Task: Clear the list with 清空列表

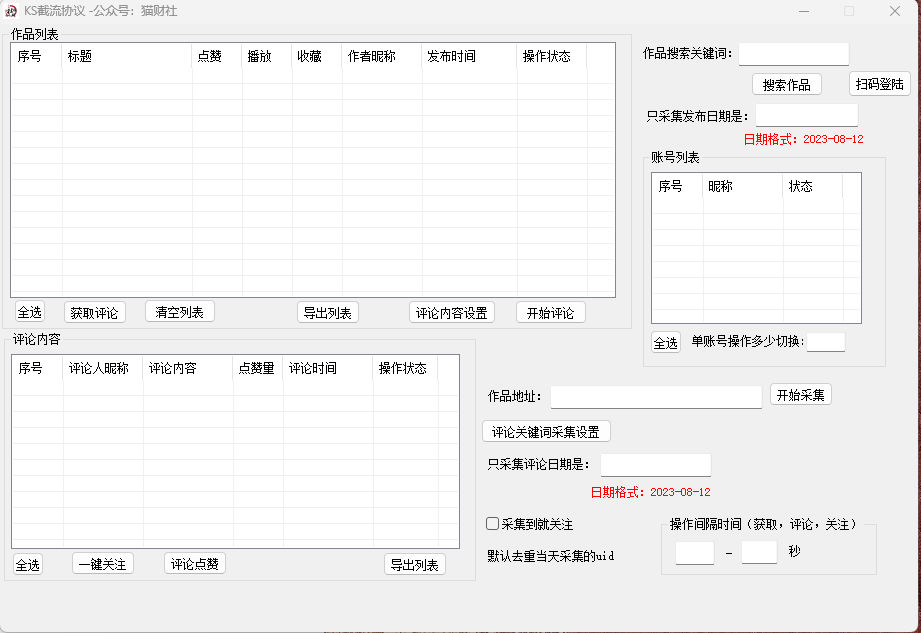Action: coord(180,312)
